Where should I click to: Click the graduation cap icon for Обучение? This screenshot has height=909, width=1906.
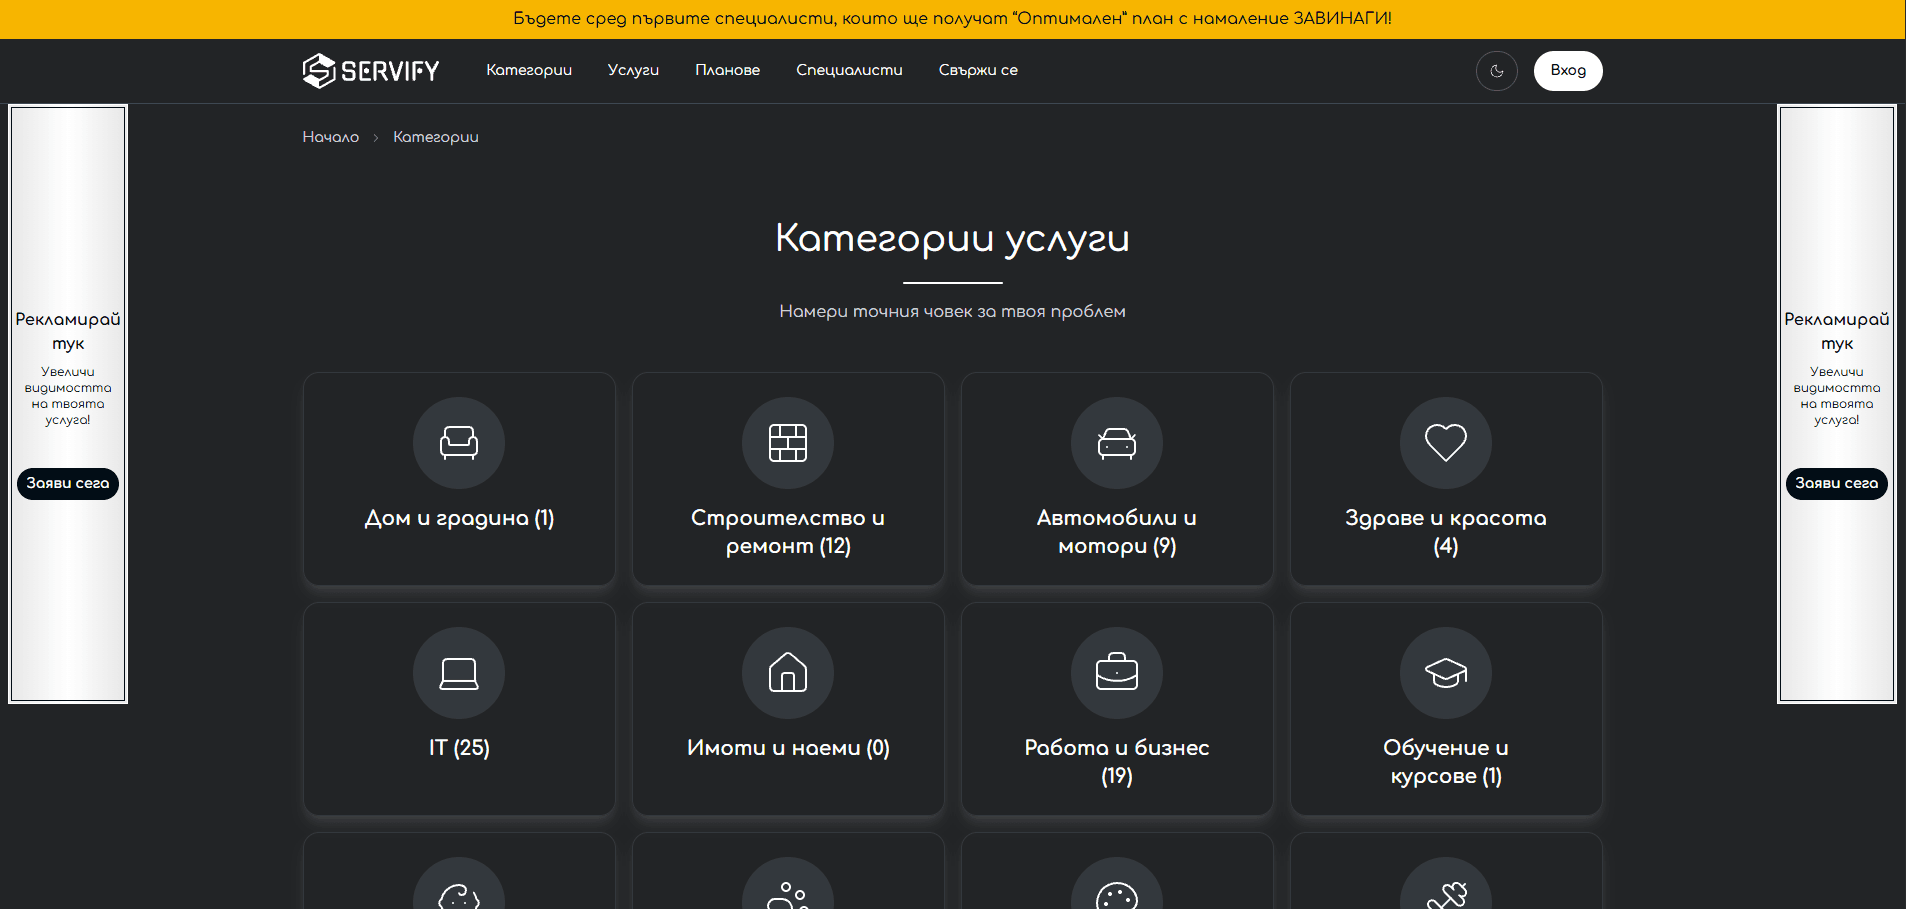pyautogui.click(x=1446, y=673)
